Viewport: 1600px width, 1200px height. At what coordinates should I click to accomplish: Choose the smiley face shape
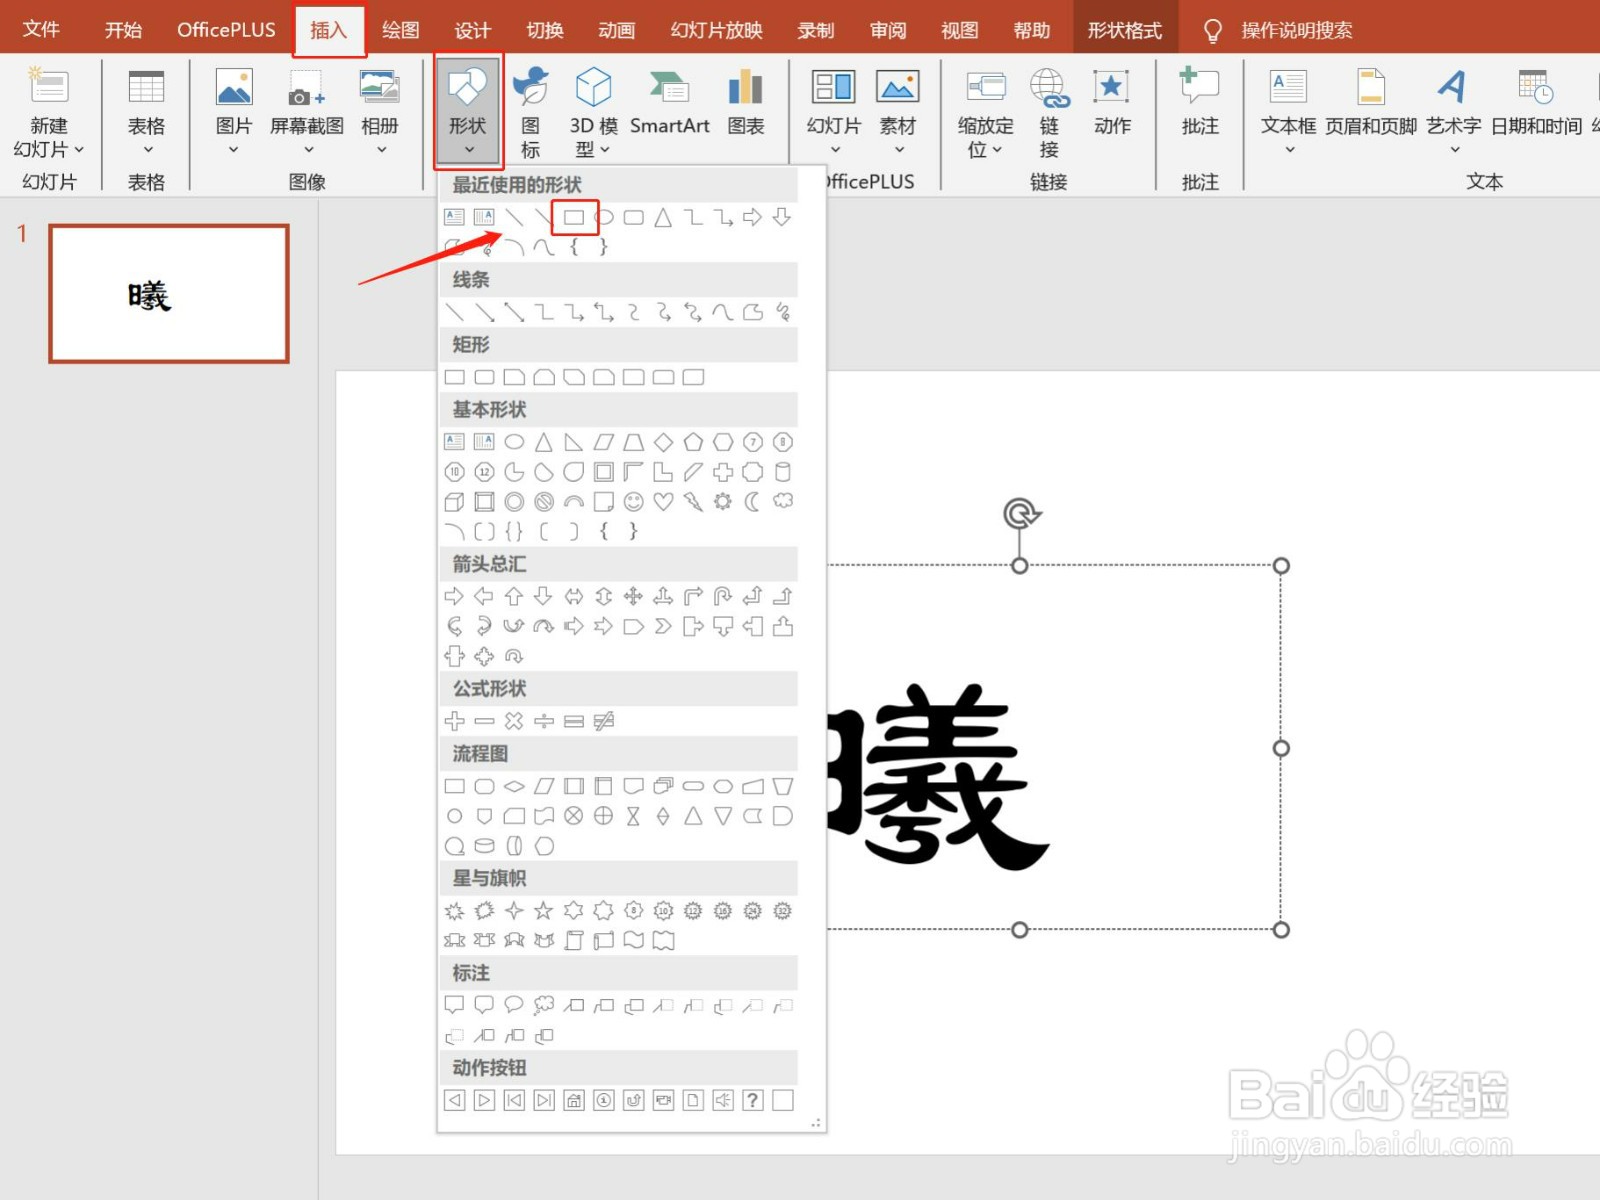pos(633,501)
